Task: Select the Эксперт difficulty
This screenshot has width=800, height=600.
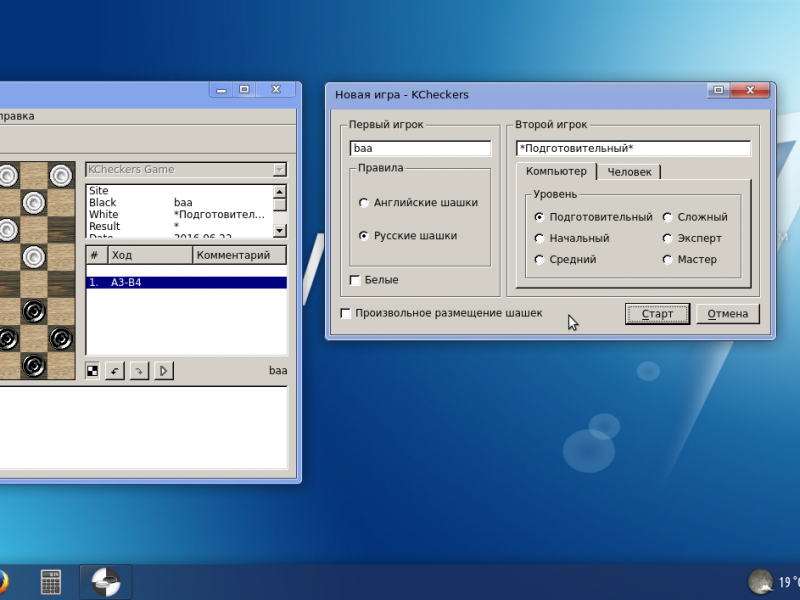Action: (x=692, y=238)
